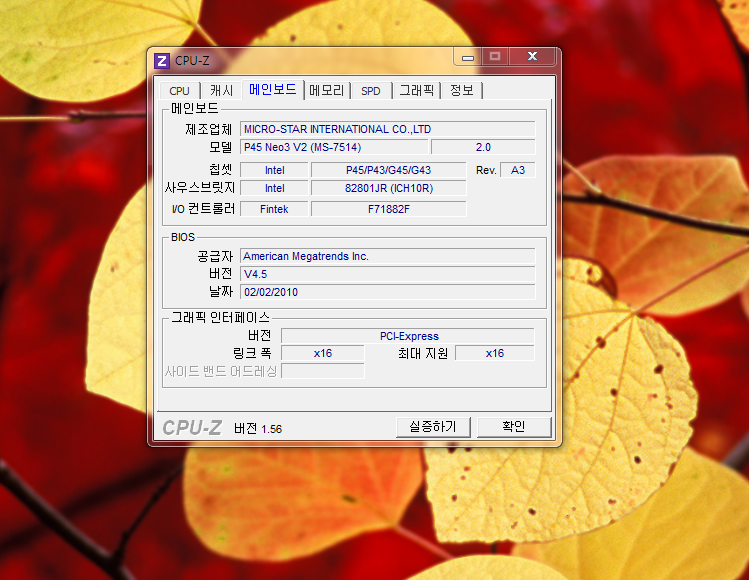Click I/O controller vendor Fintek
Viewport: 749px width, 580px height.
[274, 209]
